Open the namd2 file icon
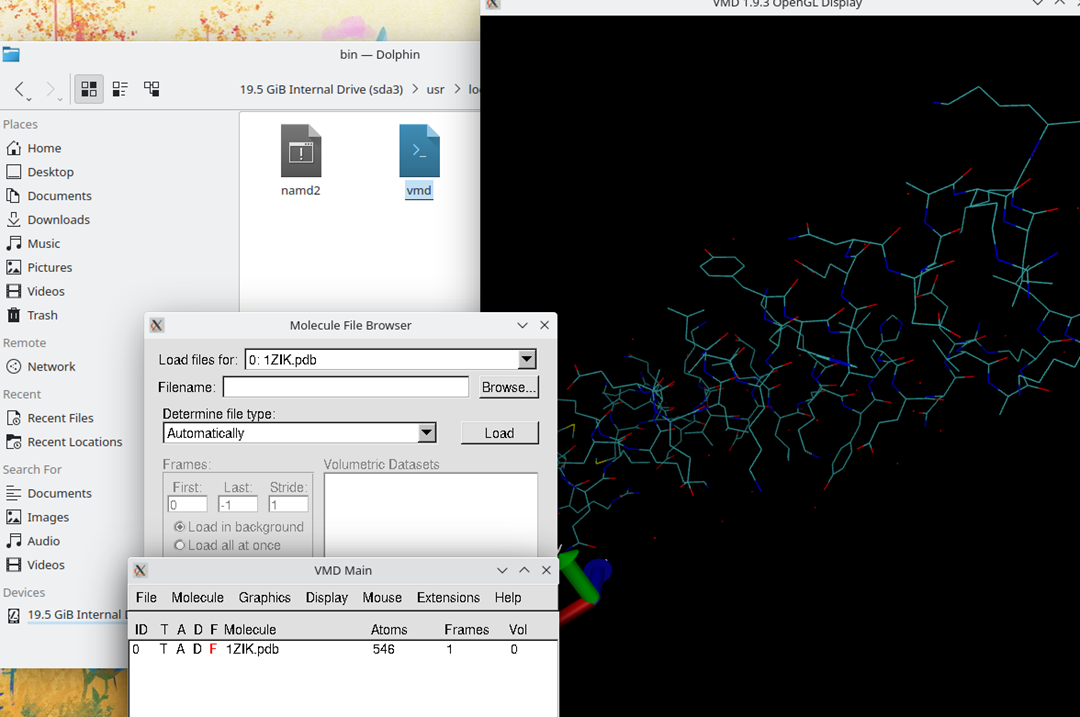 click(300, 151)
